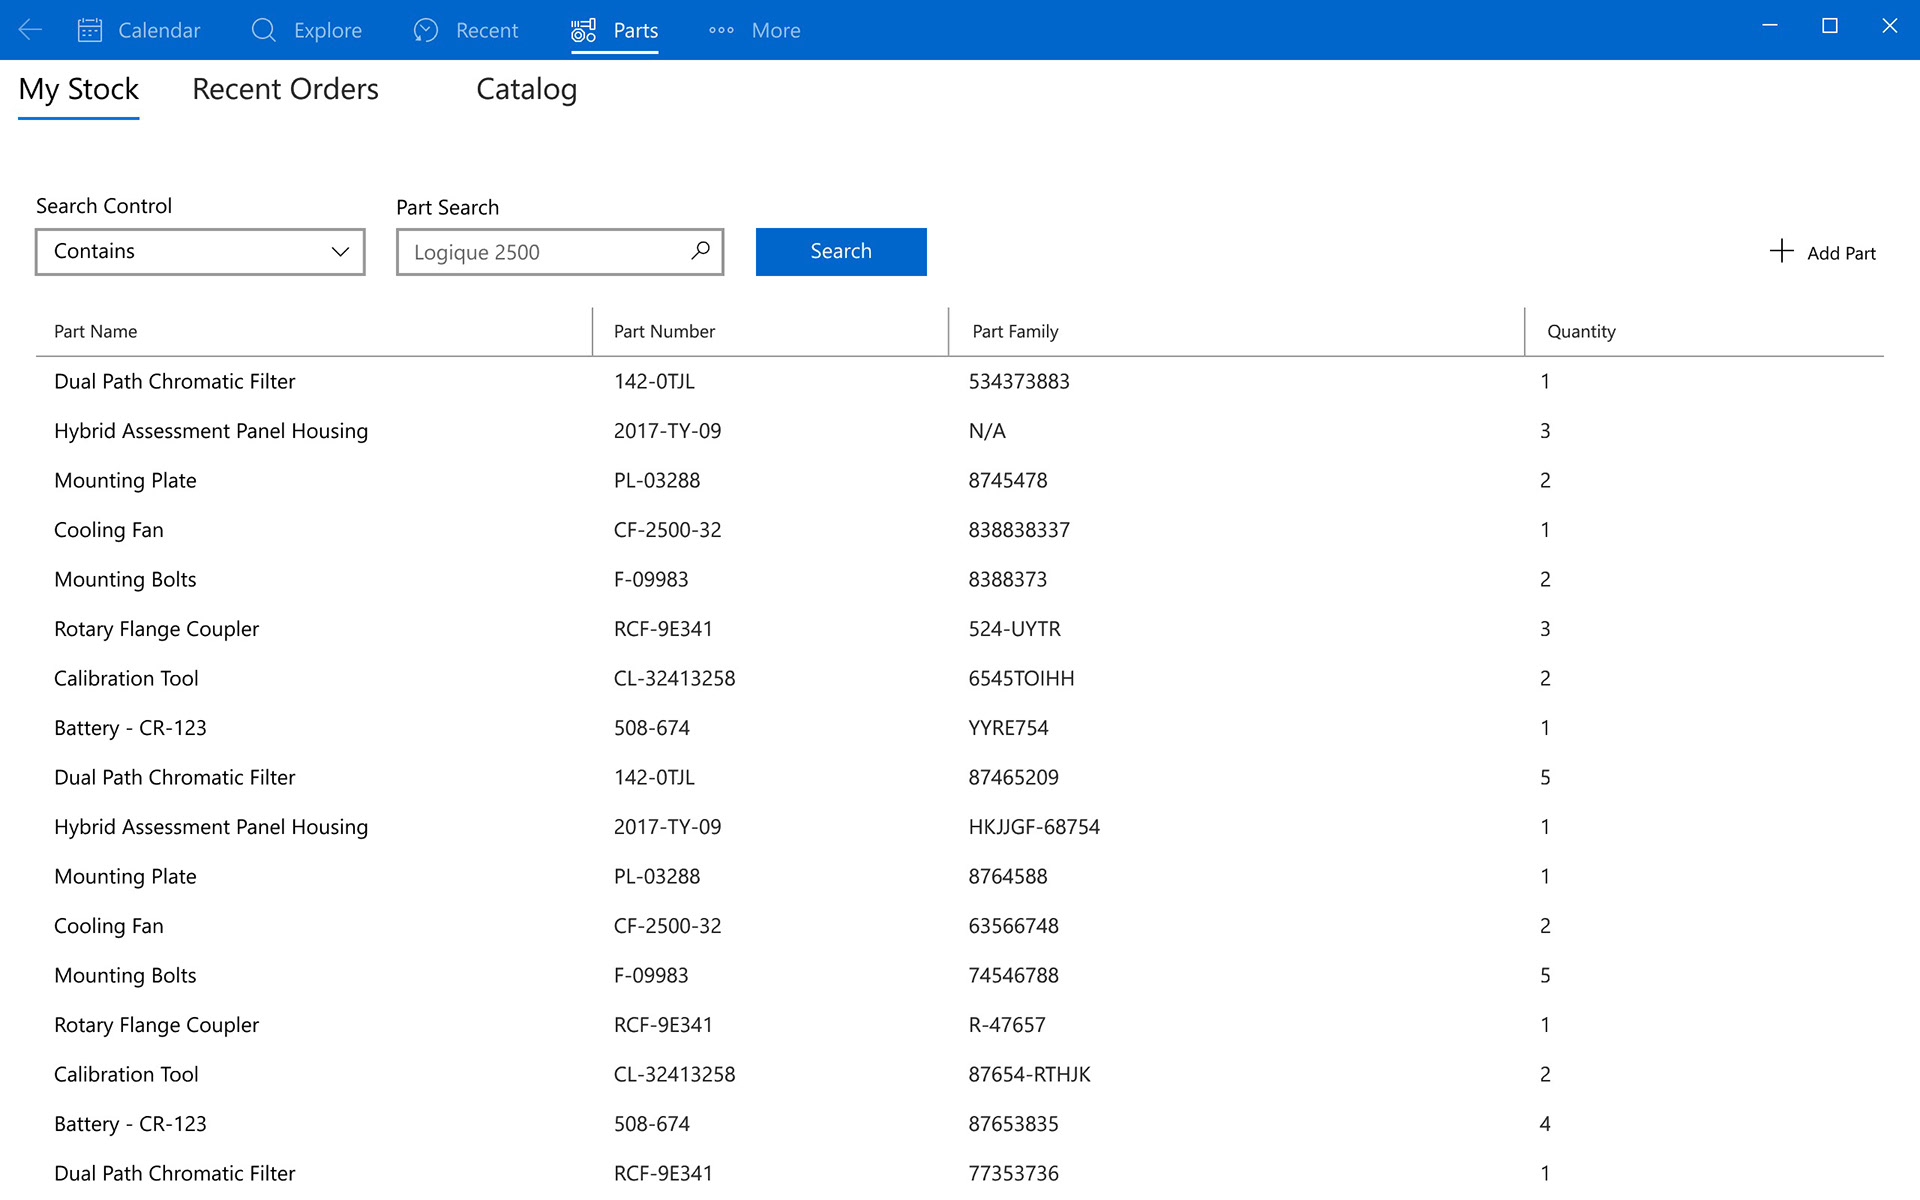Expand the Search Control Contains dropdown
This screenshot has height=1200, width=1920.
tap(200, 251)
